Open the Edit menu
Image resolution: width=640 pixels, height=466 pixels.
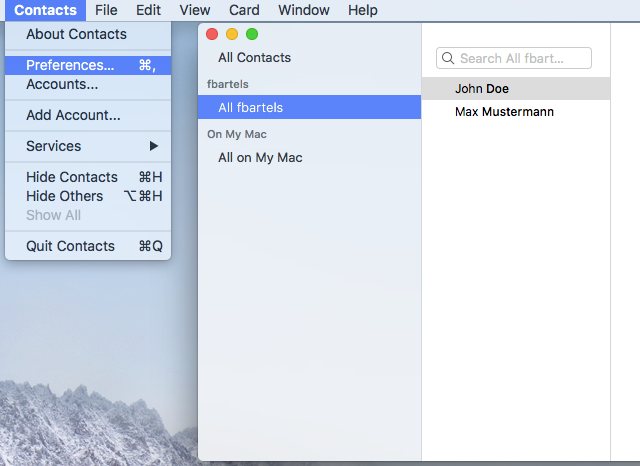tap(148, 10)
